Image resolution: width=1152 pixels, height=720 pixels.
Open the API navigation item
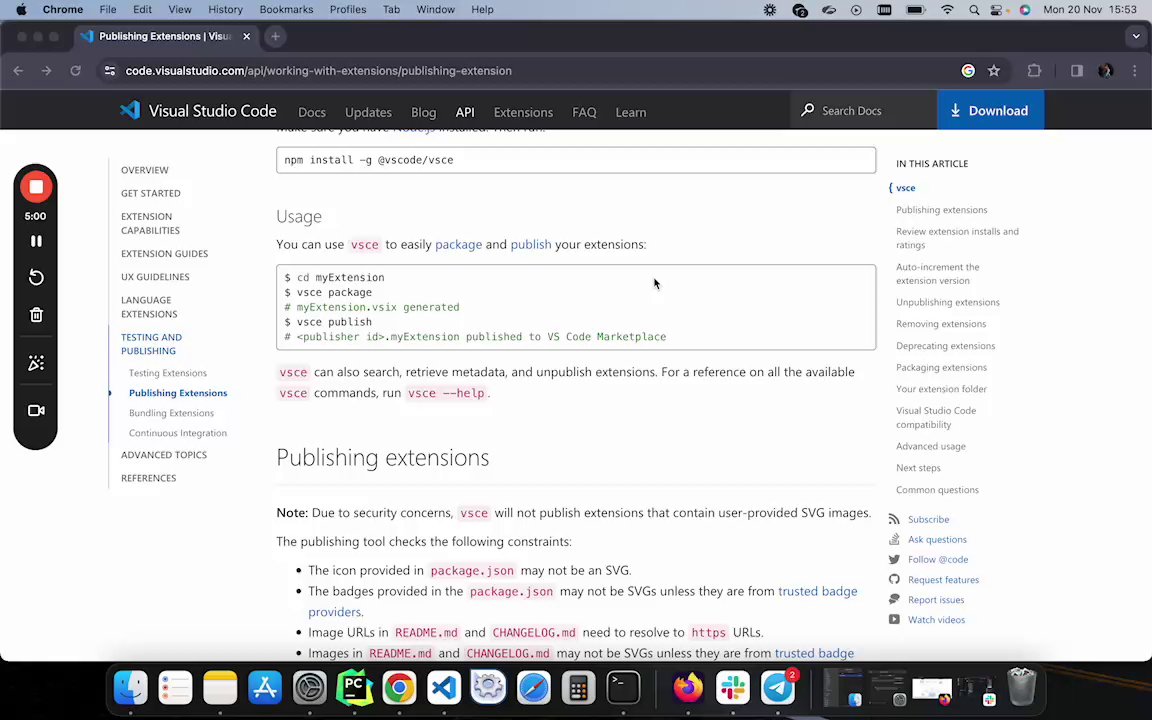click(465, 112)
